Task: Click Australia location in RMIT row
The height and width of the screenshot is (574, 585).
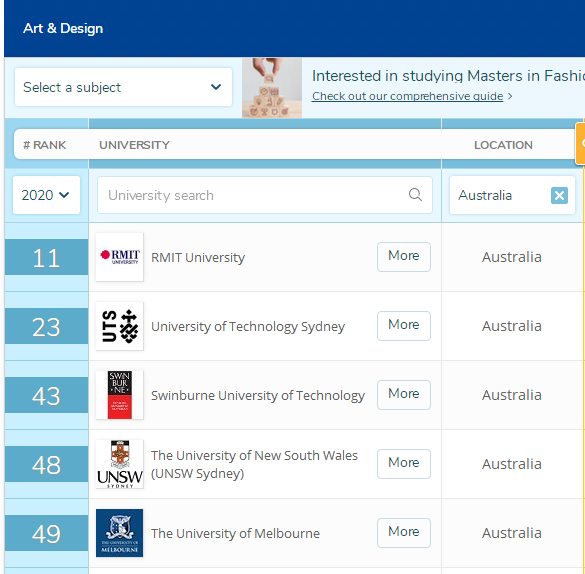Action: (512, 257)
